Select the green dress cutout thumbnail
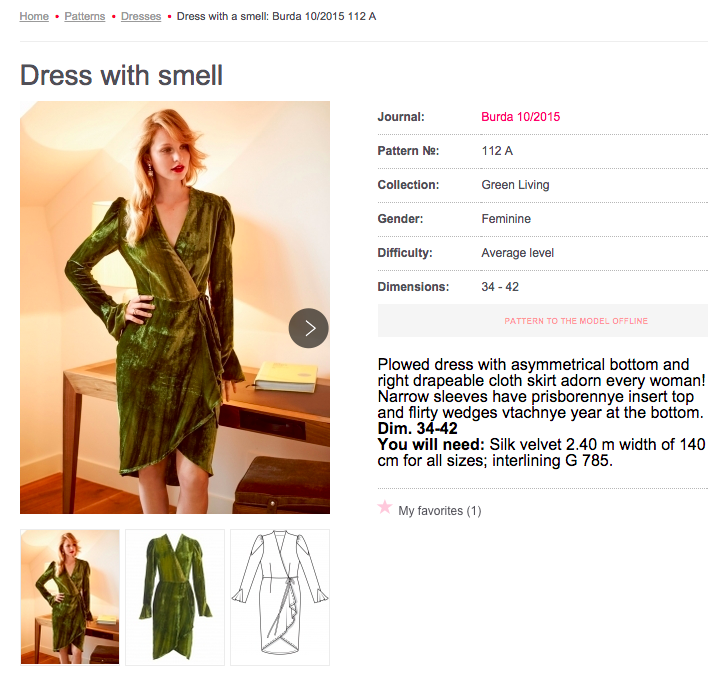 coord(175,596)
